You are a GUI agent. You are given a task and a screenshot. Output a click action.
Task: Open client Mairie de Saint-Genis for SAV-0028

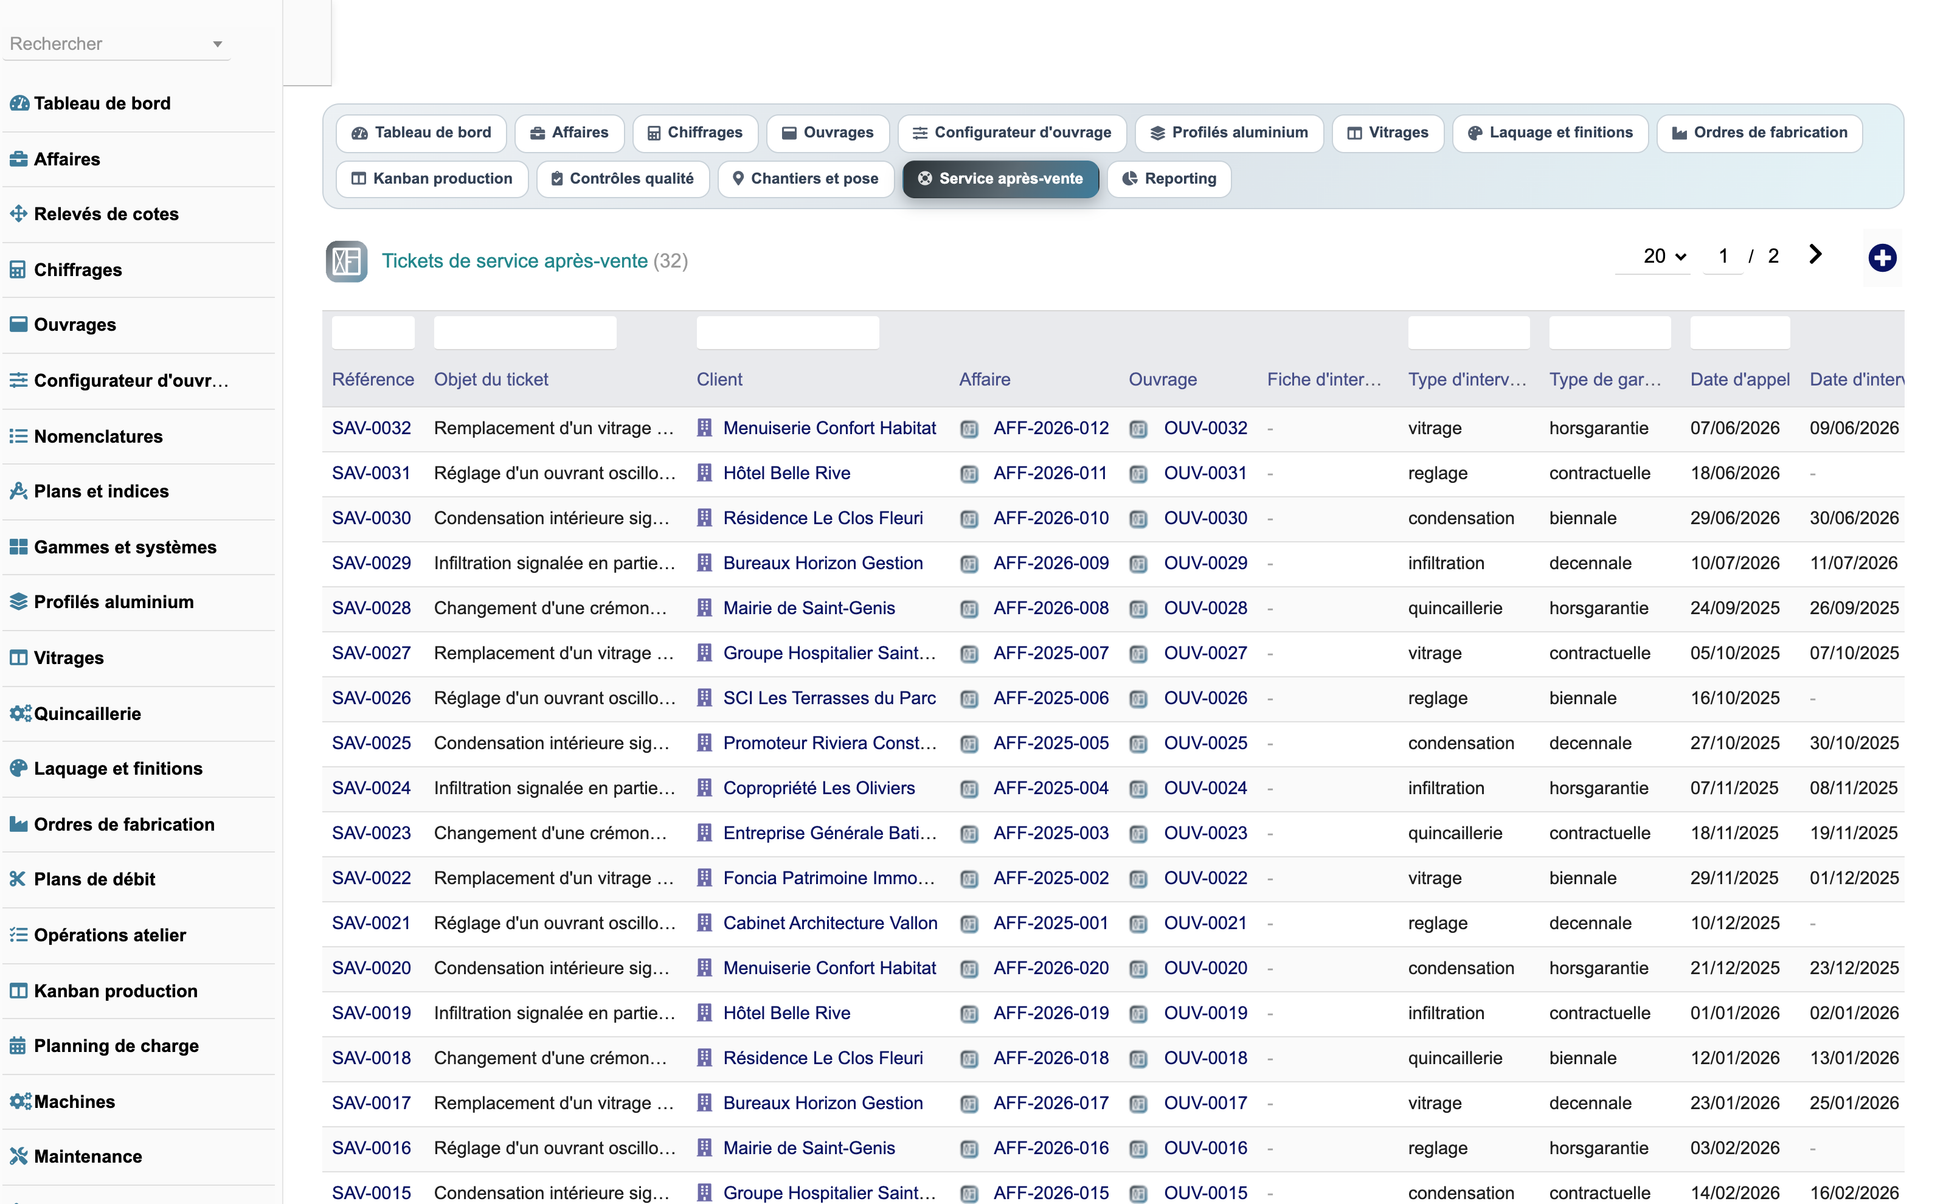(x=809, y=608)
